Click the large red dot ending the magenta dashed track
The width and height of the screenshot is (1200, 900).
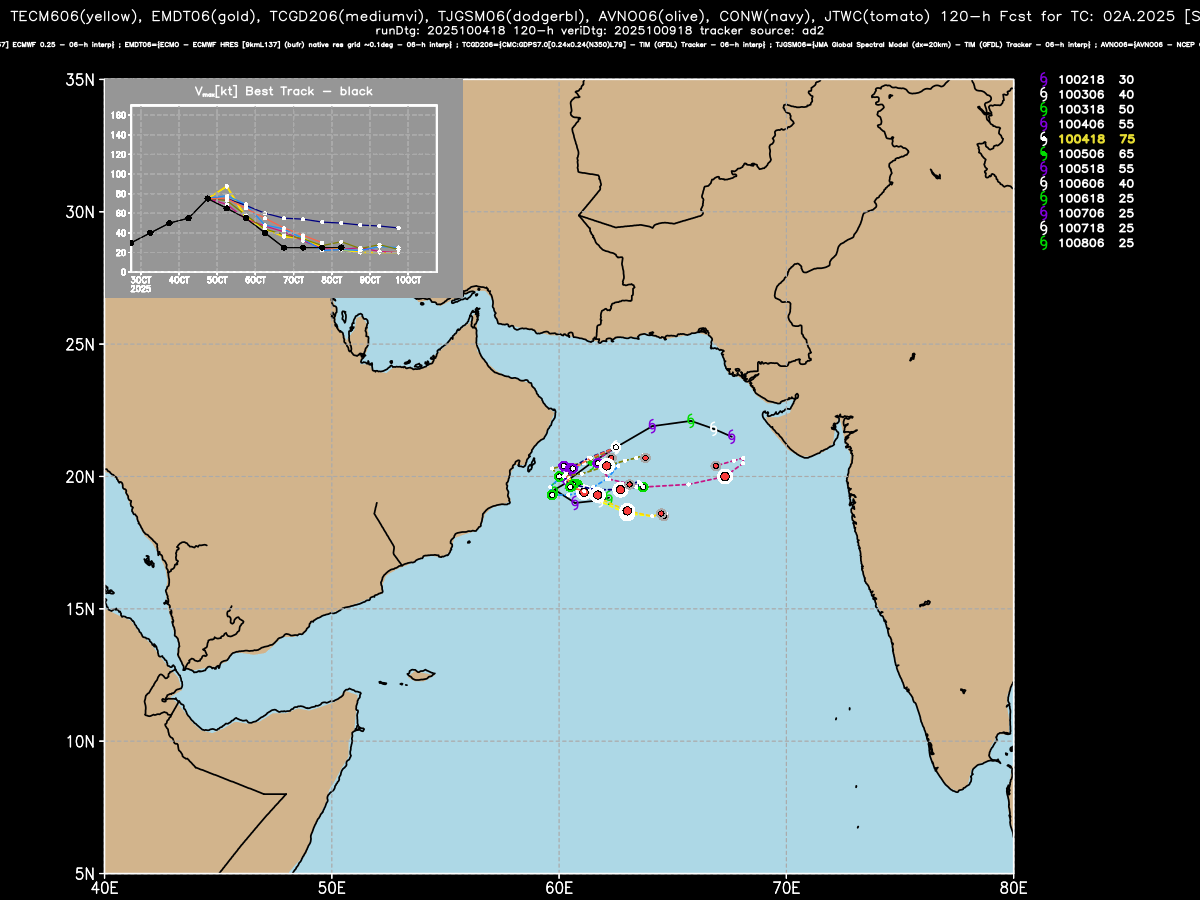point(725,477)
